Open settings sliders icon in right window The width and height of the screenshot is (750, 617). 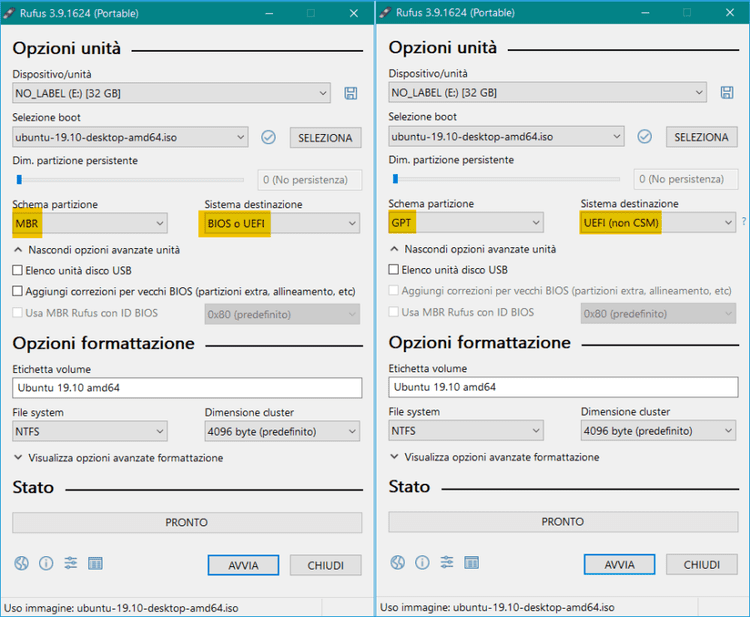tap(447, 562)
